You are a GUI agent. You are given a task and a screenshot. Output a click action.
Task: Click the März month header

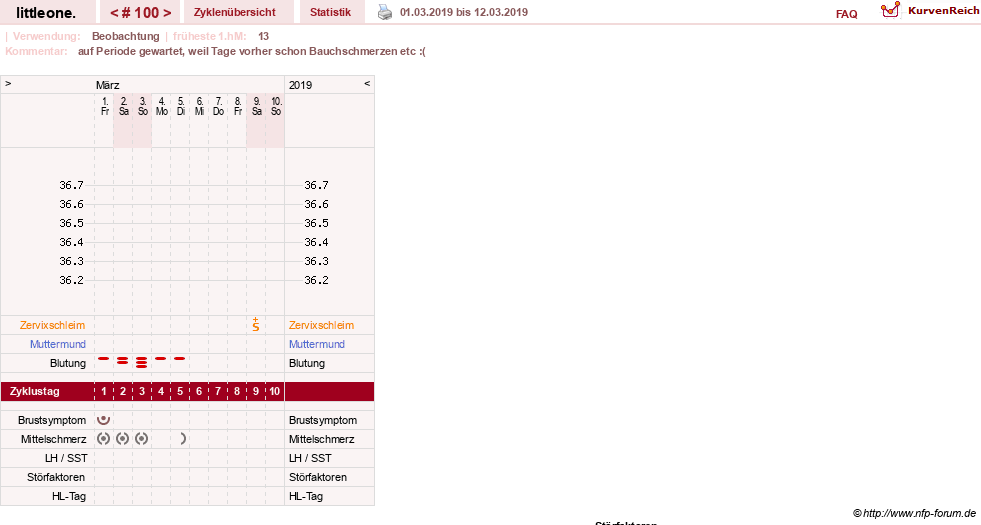[x=108, y=85]
